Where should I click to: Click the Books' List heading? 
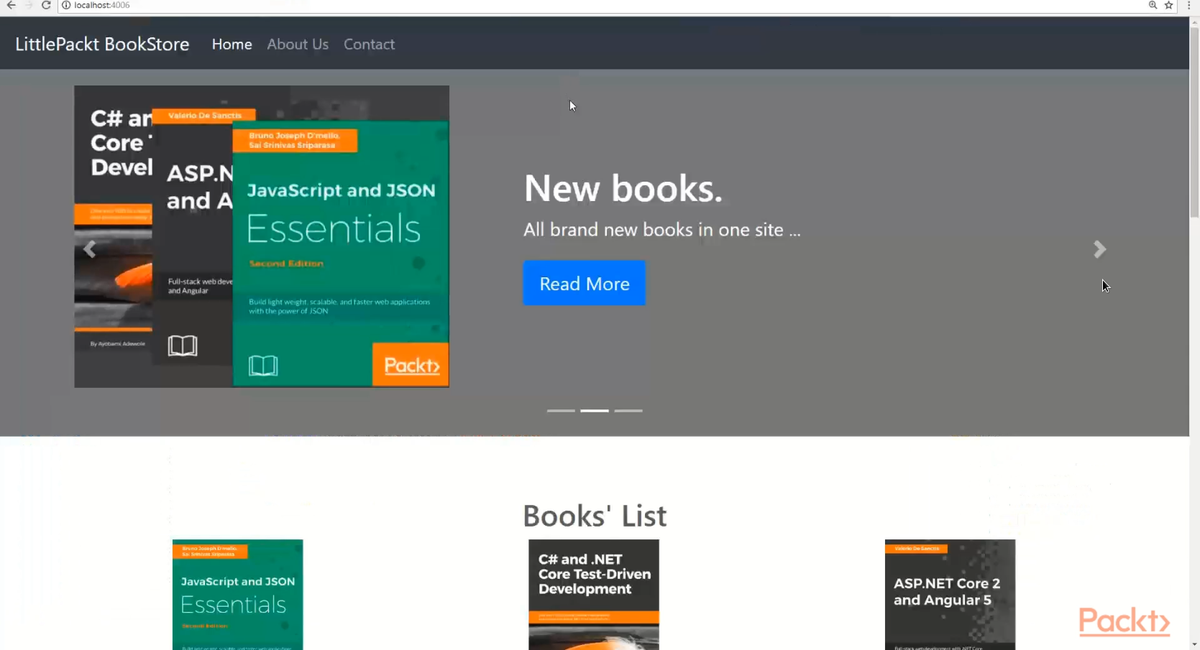point(595,516)
